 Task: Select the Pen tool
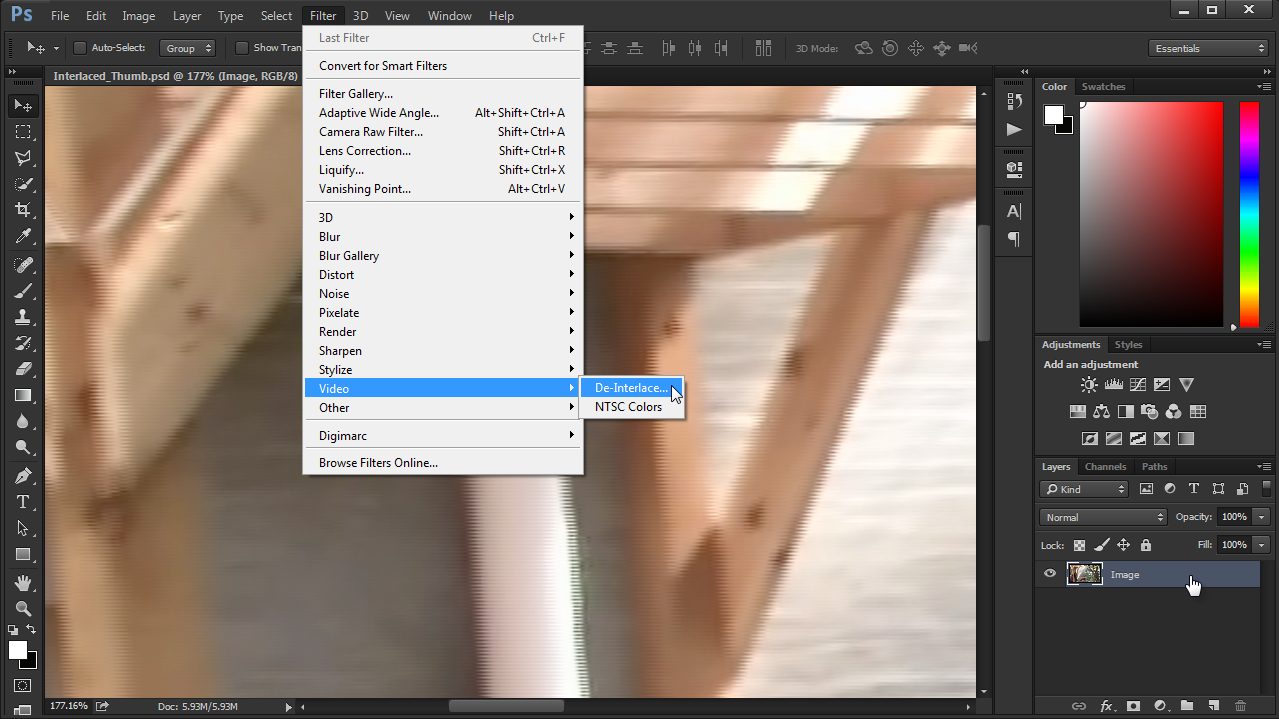coord(22,476)
